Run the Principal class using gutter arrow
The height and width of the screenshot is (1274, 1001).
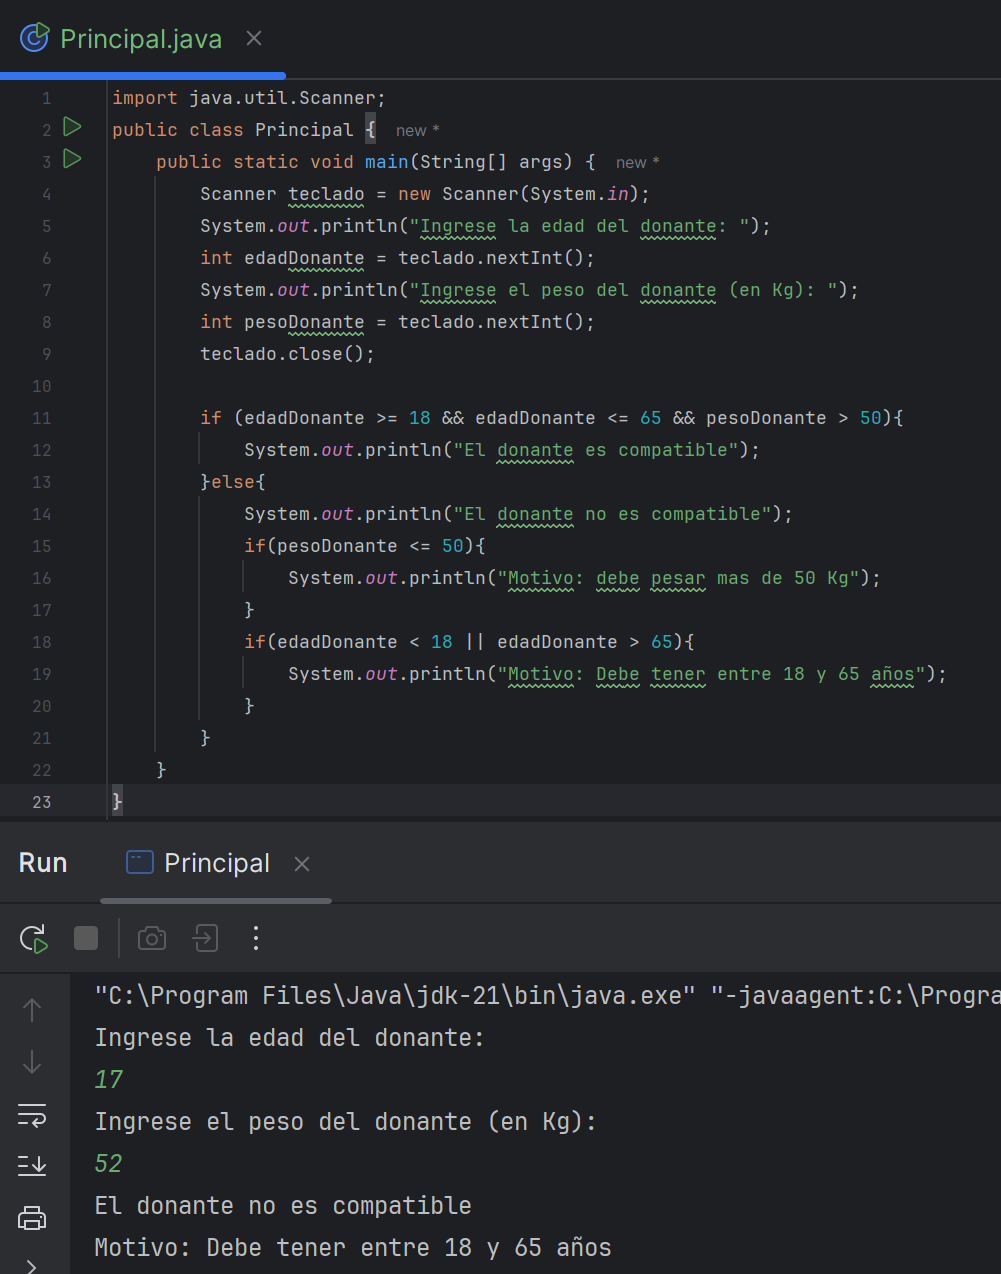point(72,127)
